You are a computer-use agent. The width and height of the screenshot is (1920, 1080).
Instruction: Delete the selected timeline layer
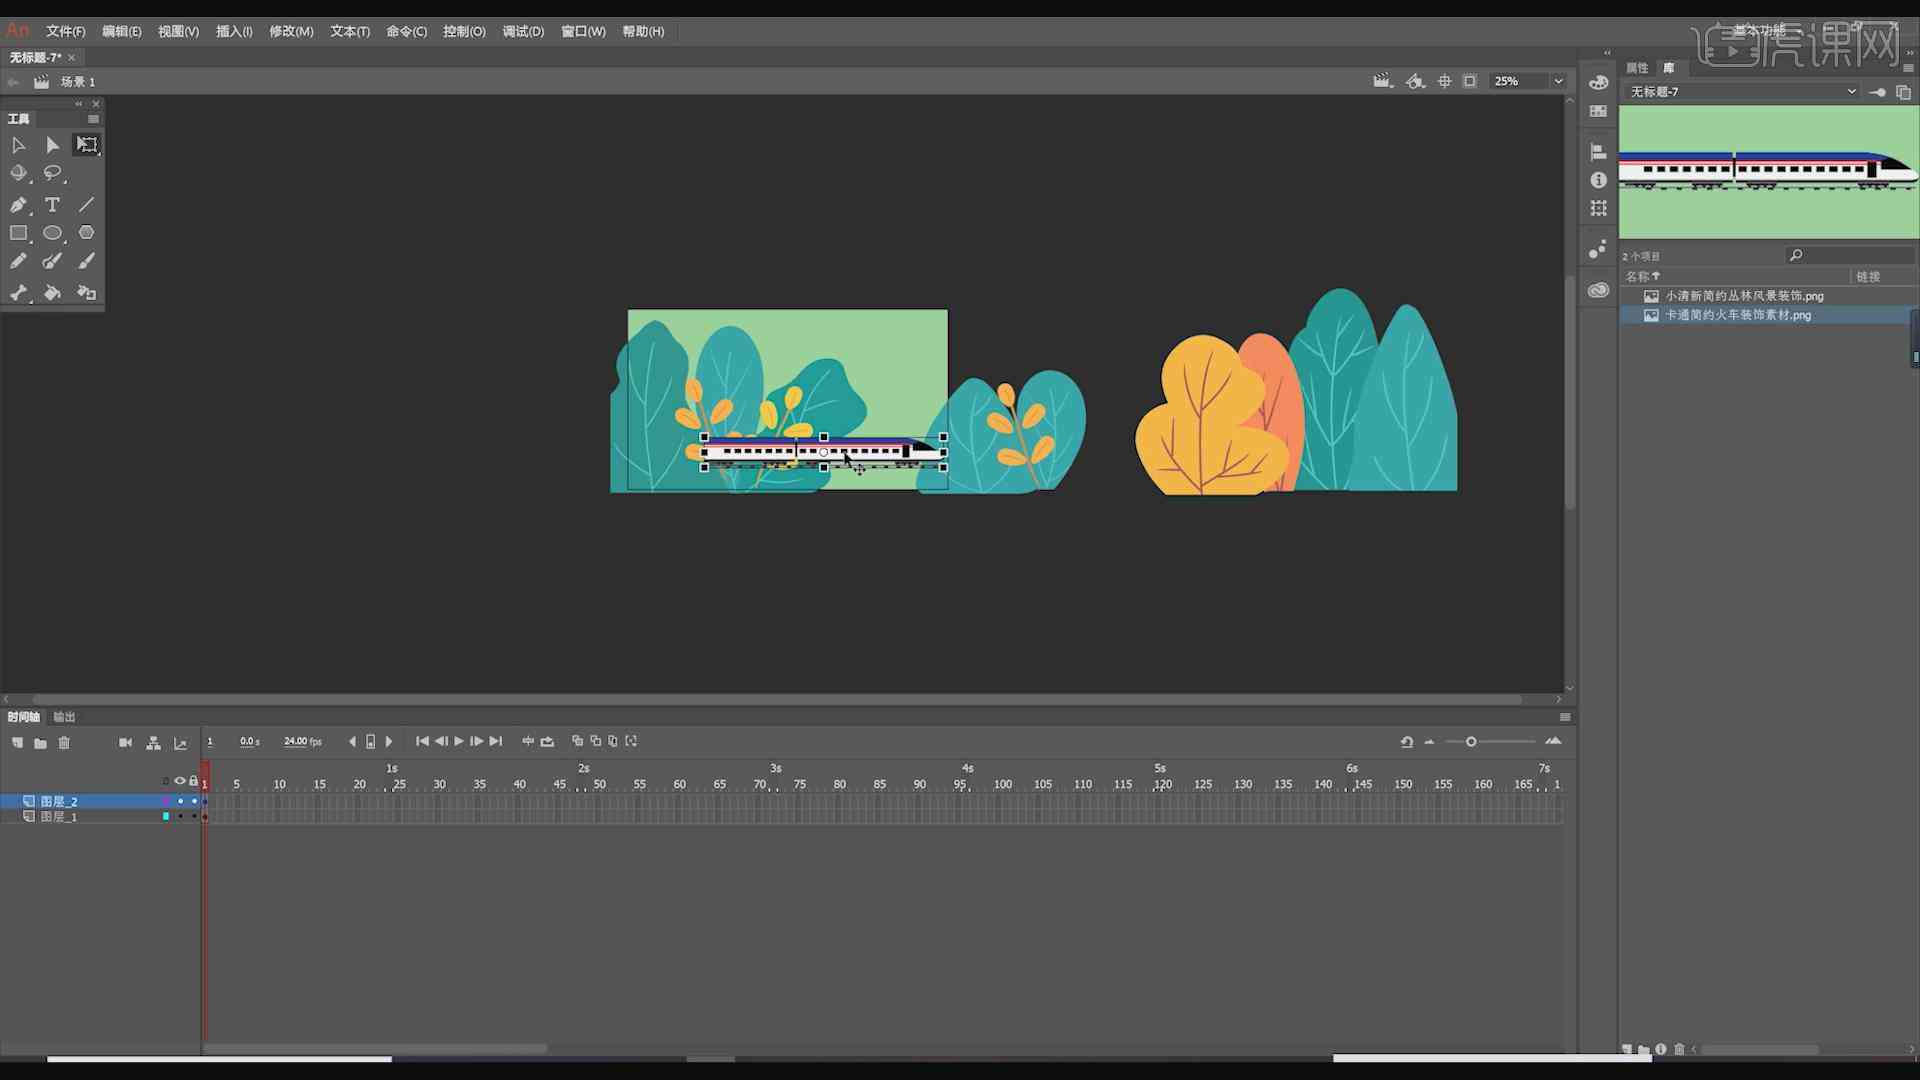[64, 743]
